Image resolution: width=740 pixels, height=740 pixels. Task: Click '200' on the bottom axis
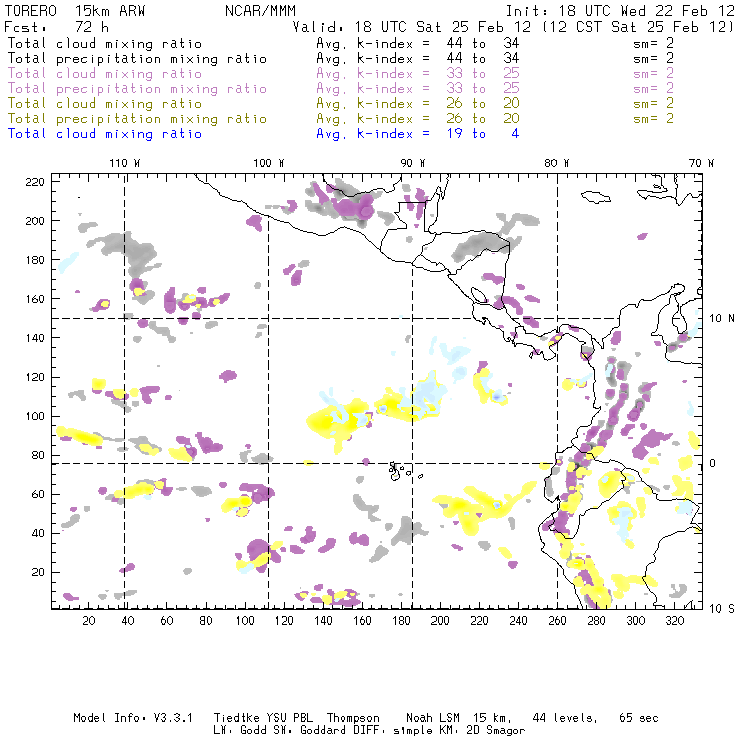coord(440,621)
